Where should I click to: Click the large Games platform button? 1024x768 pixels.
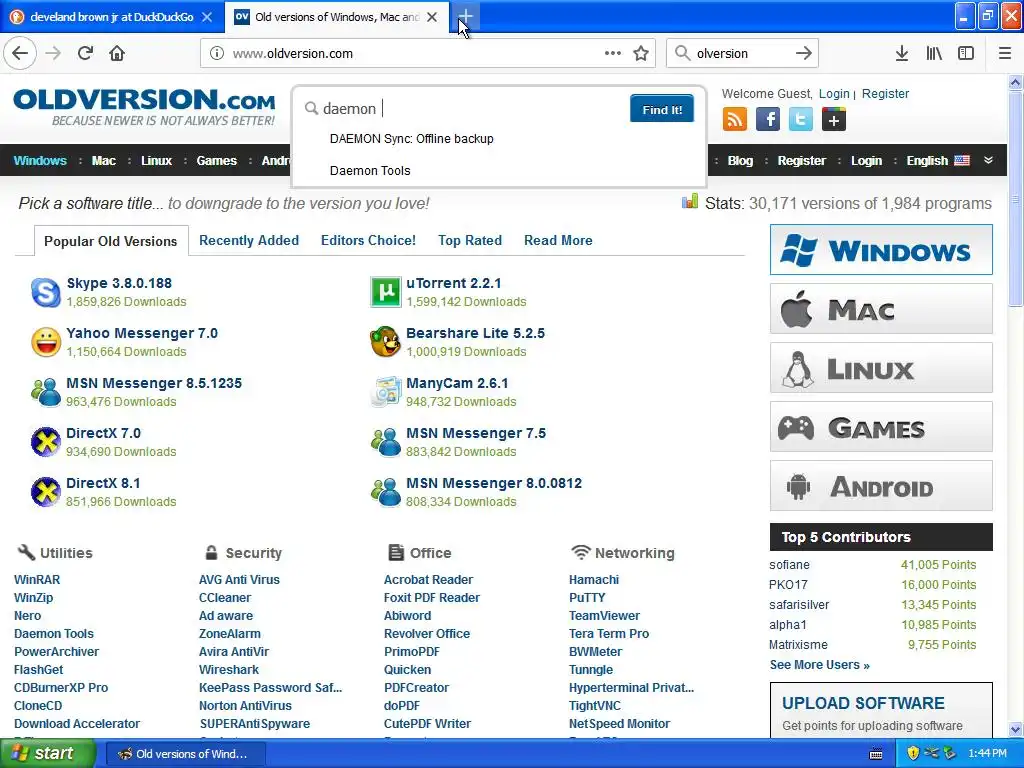(x=881, y=427)
